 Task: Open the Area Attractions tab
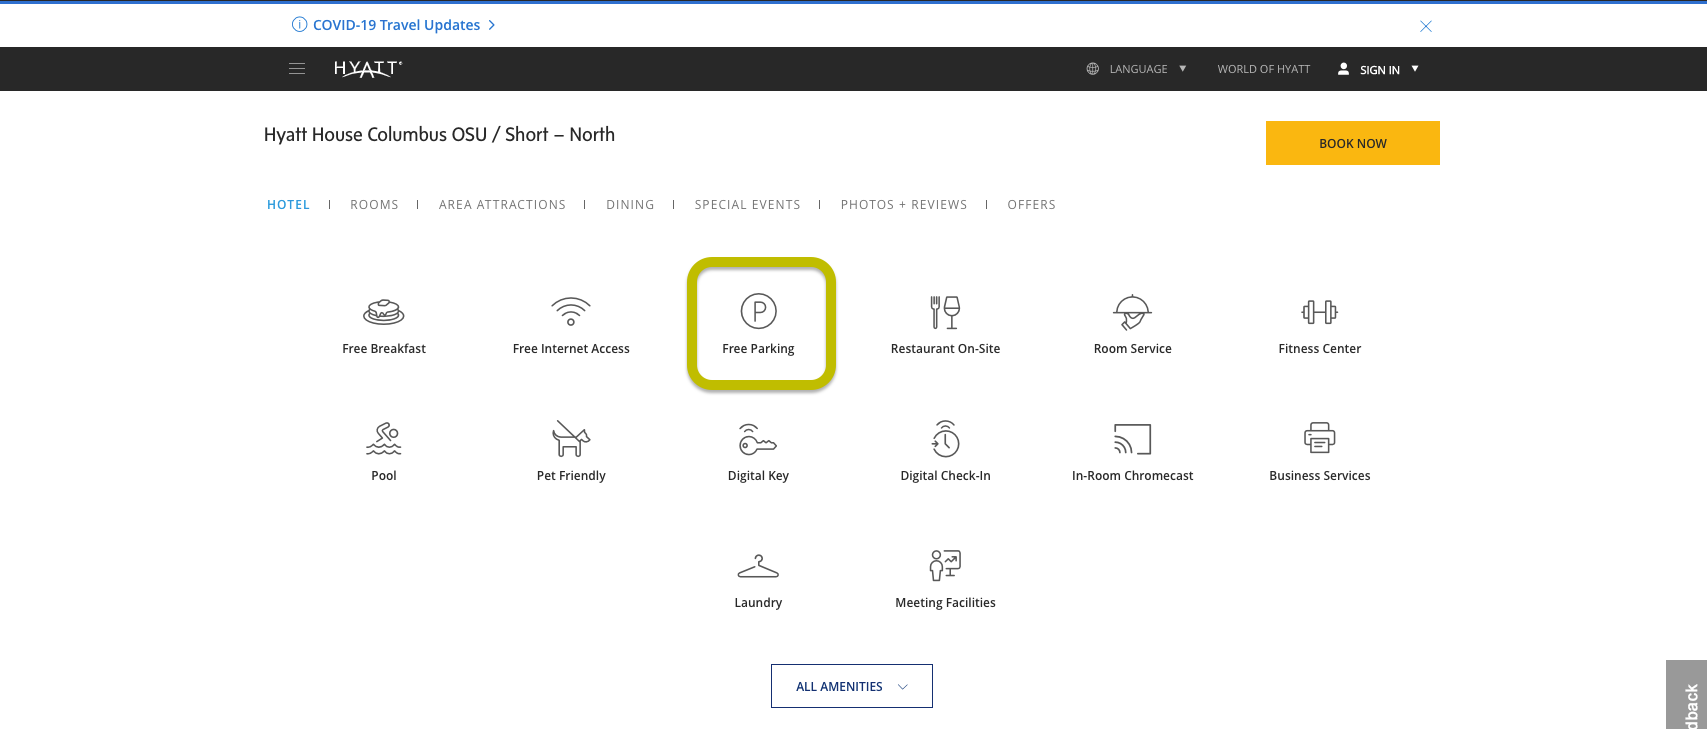click(x=502, y=204)
